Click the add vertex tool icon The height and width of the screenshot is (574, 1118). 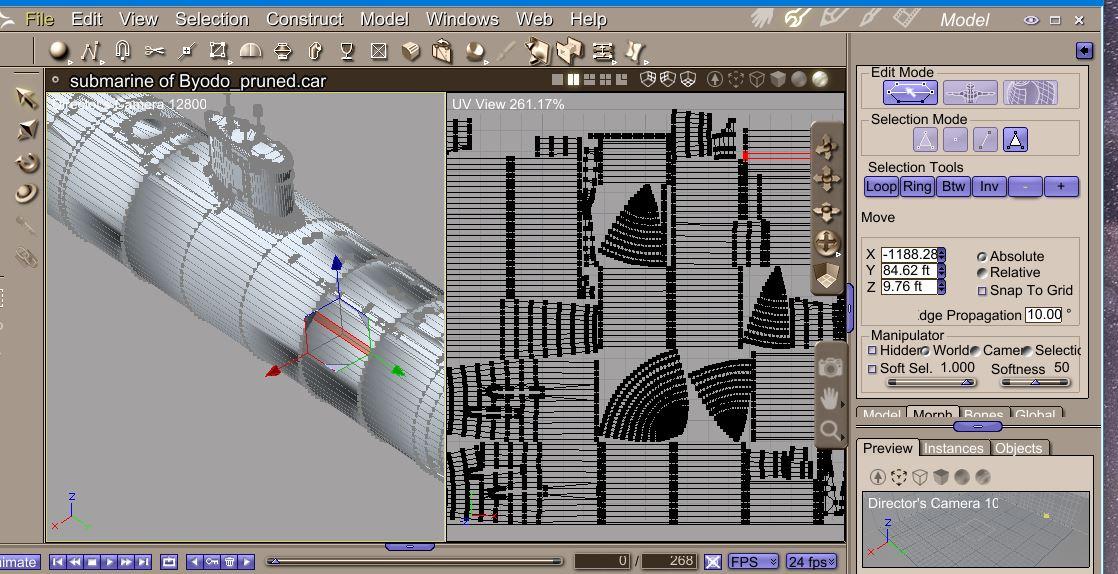(186, 51)
